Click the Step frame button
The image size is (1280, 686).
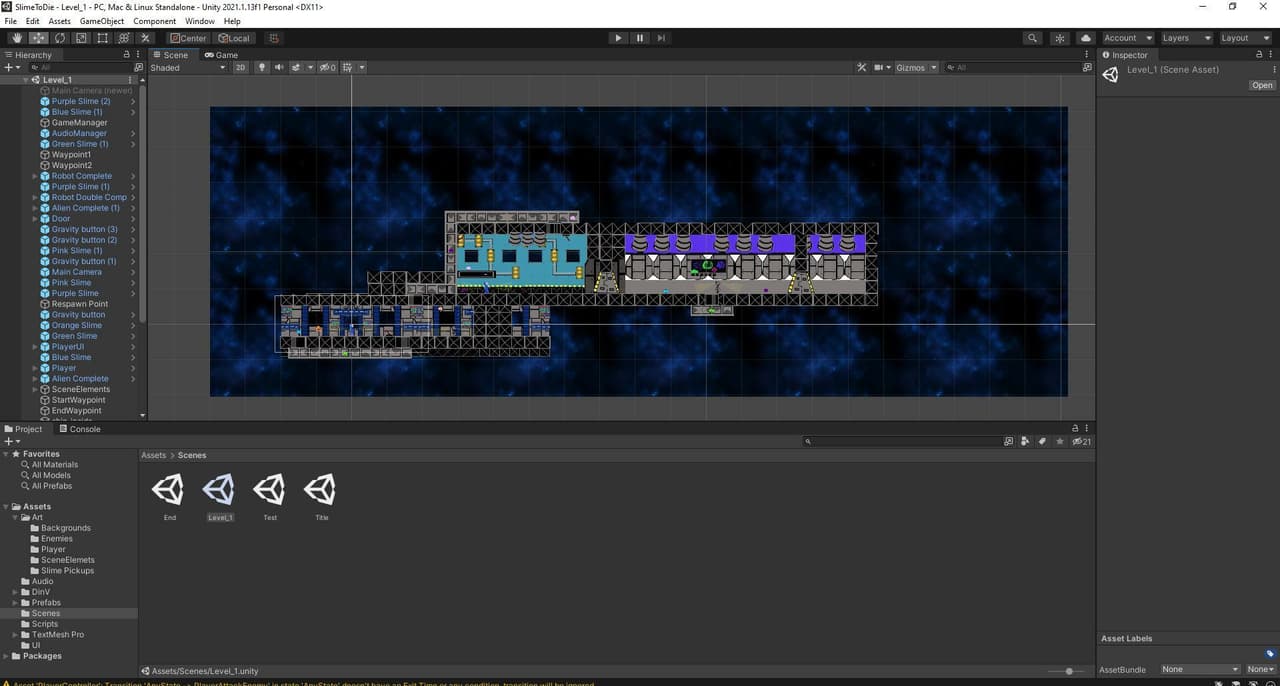tap(661, 38)
